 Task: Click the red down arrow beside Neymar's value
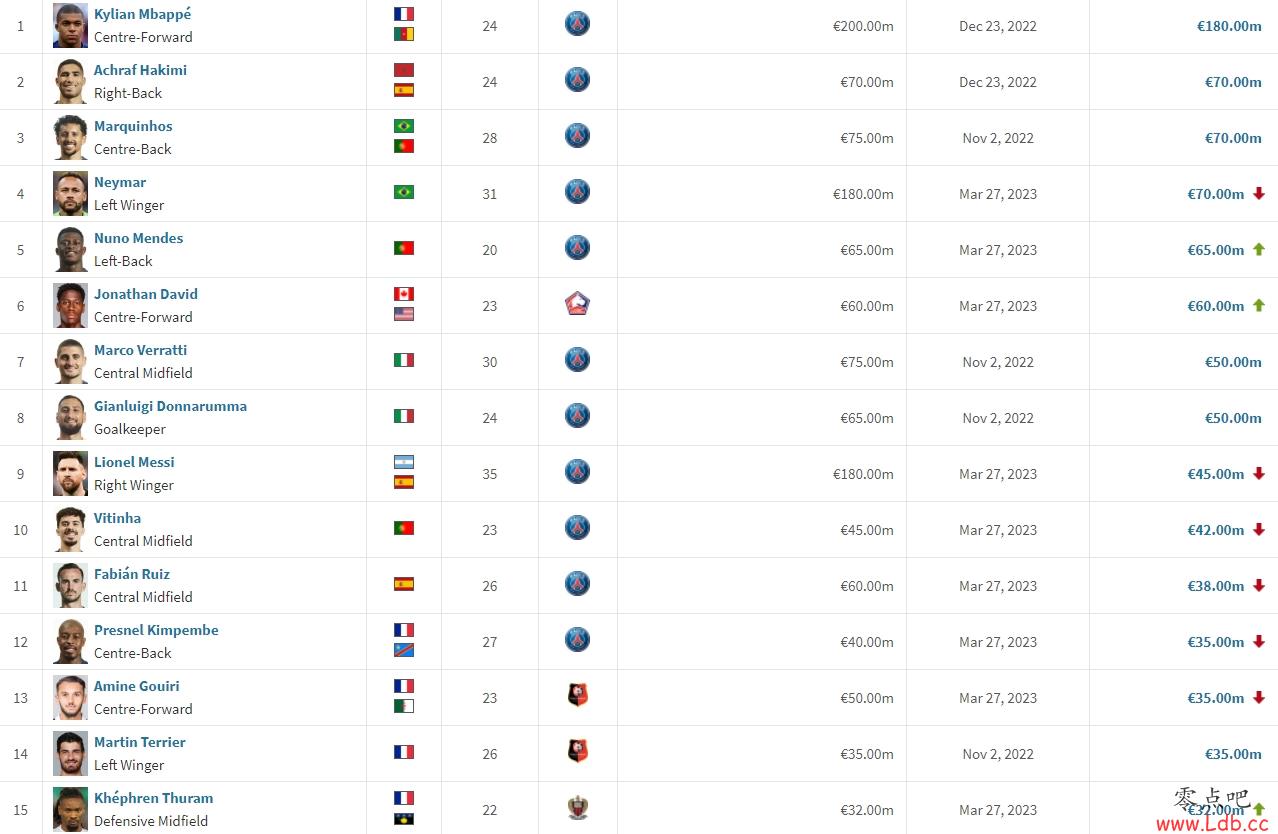coord(1259,194)
